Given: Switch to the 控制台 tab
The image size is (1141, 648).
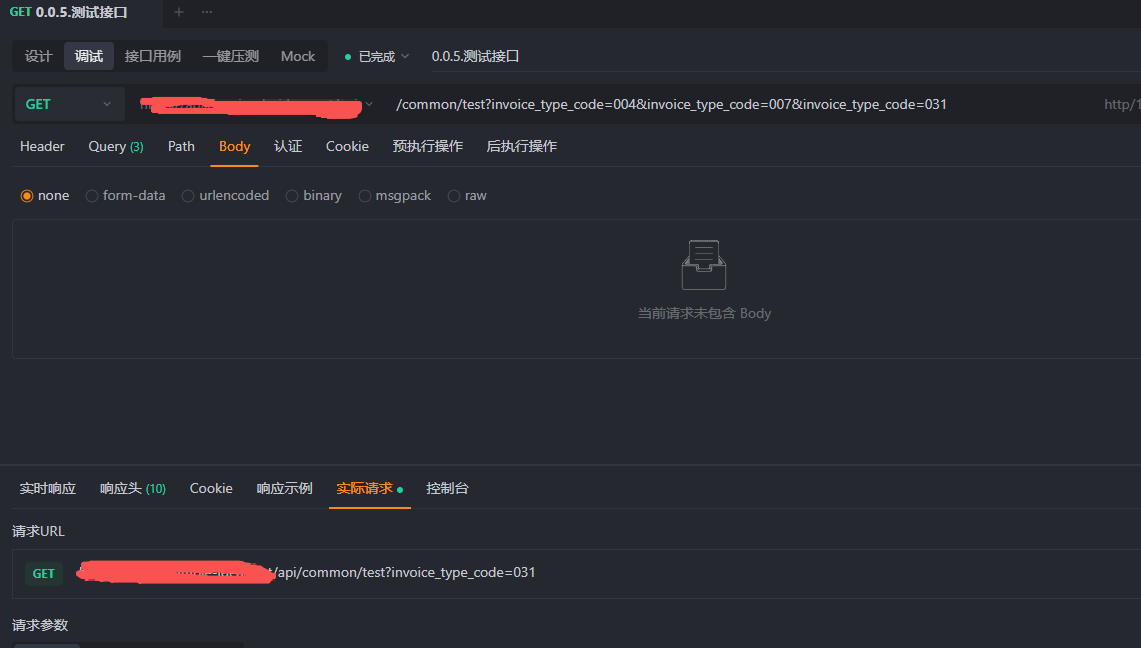Looking at the screenshot, I should click(x=447, y=488).
